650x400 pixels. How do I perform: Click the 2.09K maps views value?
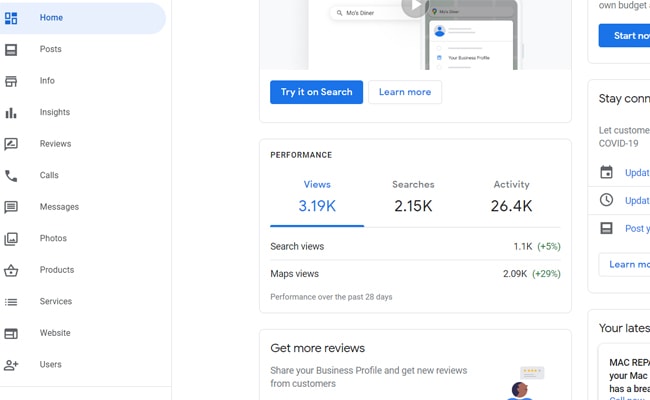[x=515, y=274]
